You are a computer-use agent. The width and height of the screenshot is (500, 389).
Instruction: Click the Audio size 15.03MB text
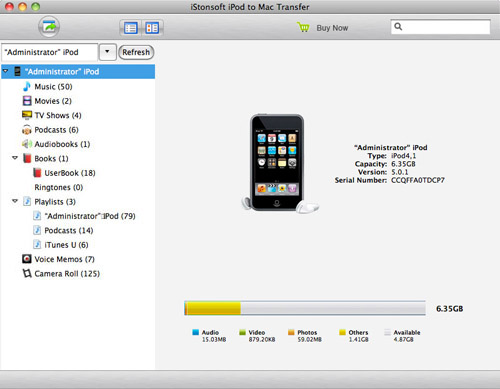[x=214, y=340]
